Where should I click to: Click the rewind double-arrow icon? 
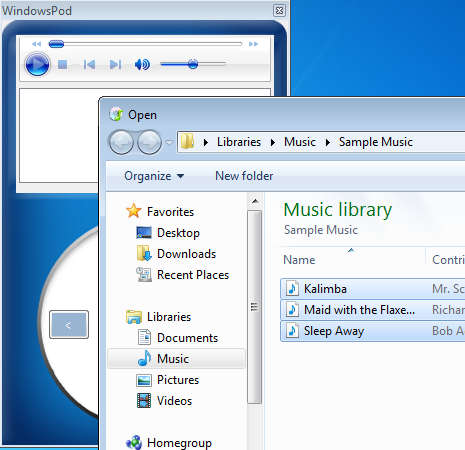(x=36, y=44)
